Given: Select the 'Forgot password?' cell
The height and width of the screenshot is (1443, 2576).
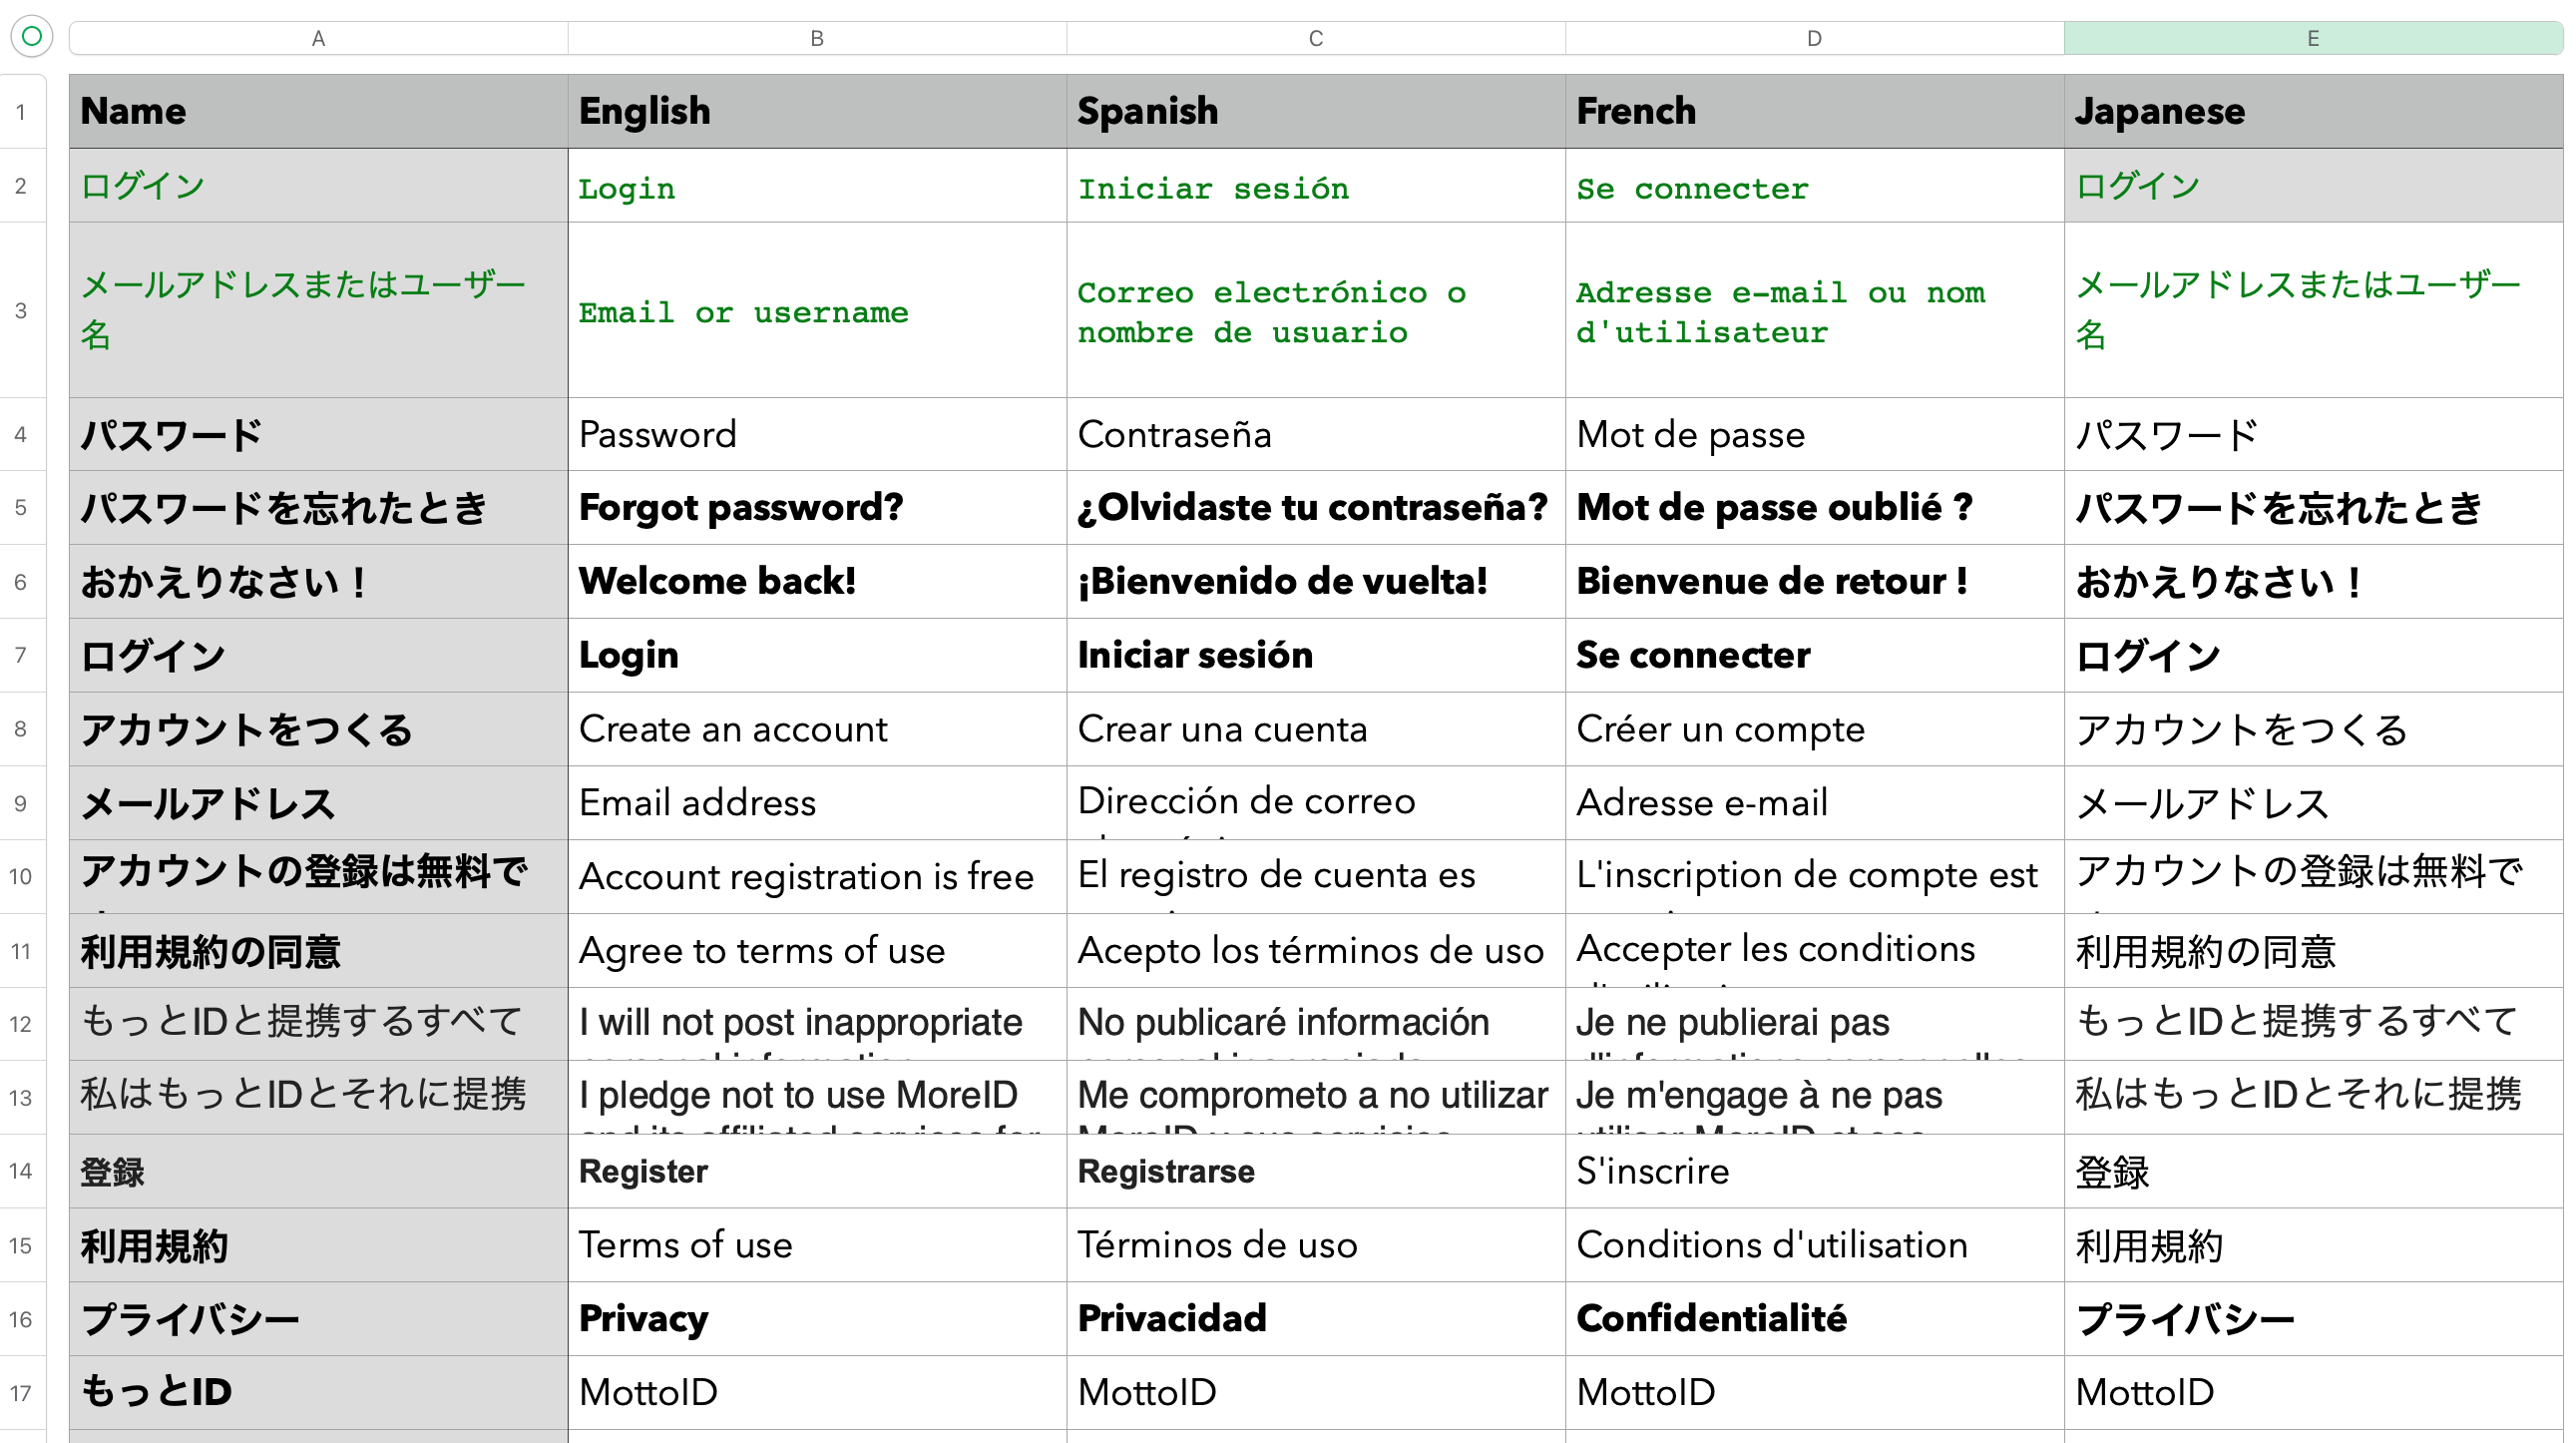Looking at the screenshot, I should point(816,508).
